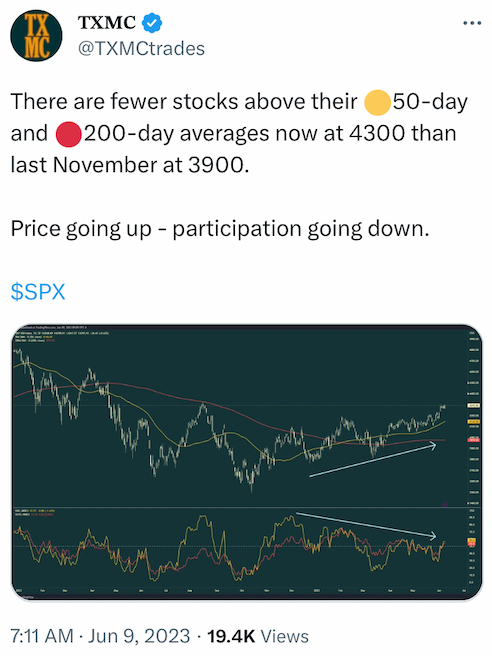Open the 19.4K Views count
This screenshot has height=656, width=492.
(258, 636)
